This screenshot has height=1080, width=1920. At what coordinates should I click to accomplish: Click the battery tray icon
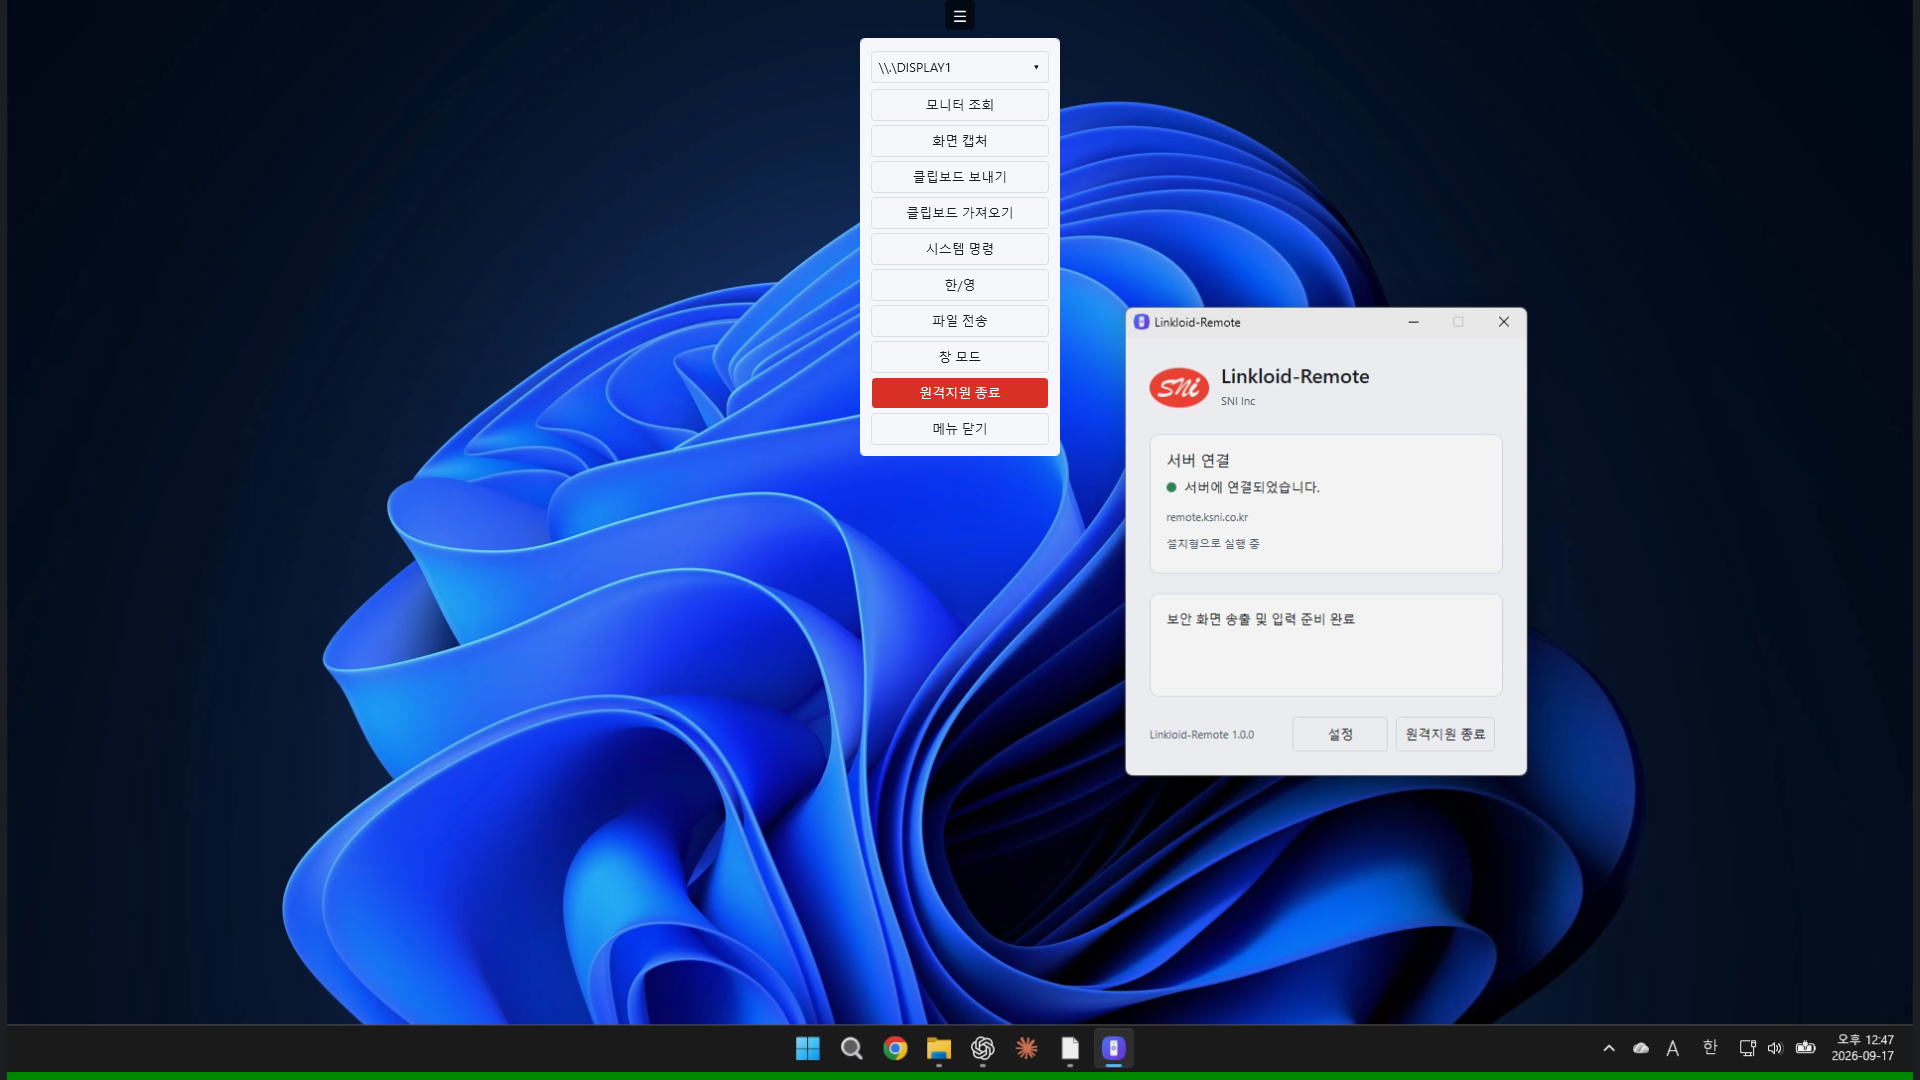[x=1805, y=1048]
